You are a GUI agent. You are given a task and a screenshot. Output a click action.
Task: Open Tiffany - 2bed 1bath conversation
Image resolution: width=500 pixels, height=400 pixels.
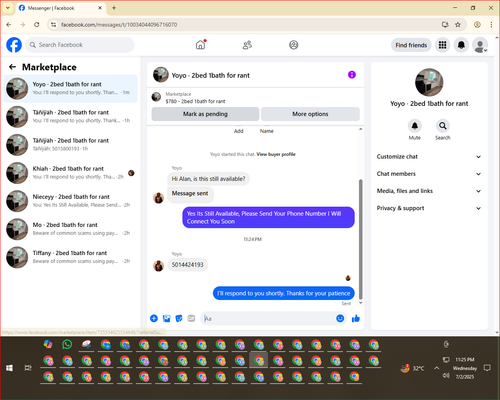click(x=70, y=257)
